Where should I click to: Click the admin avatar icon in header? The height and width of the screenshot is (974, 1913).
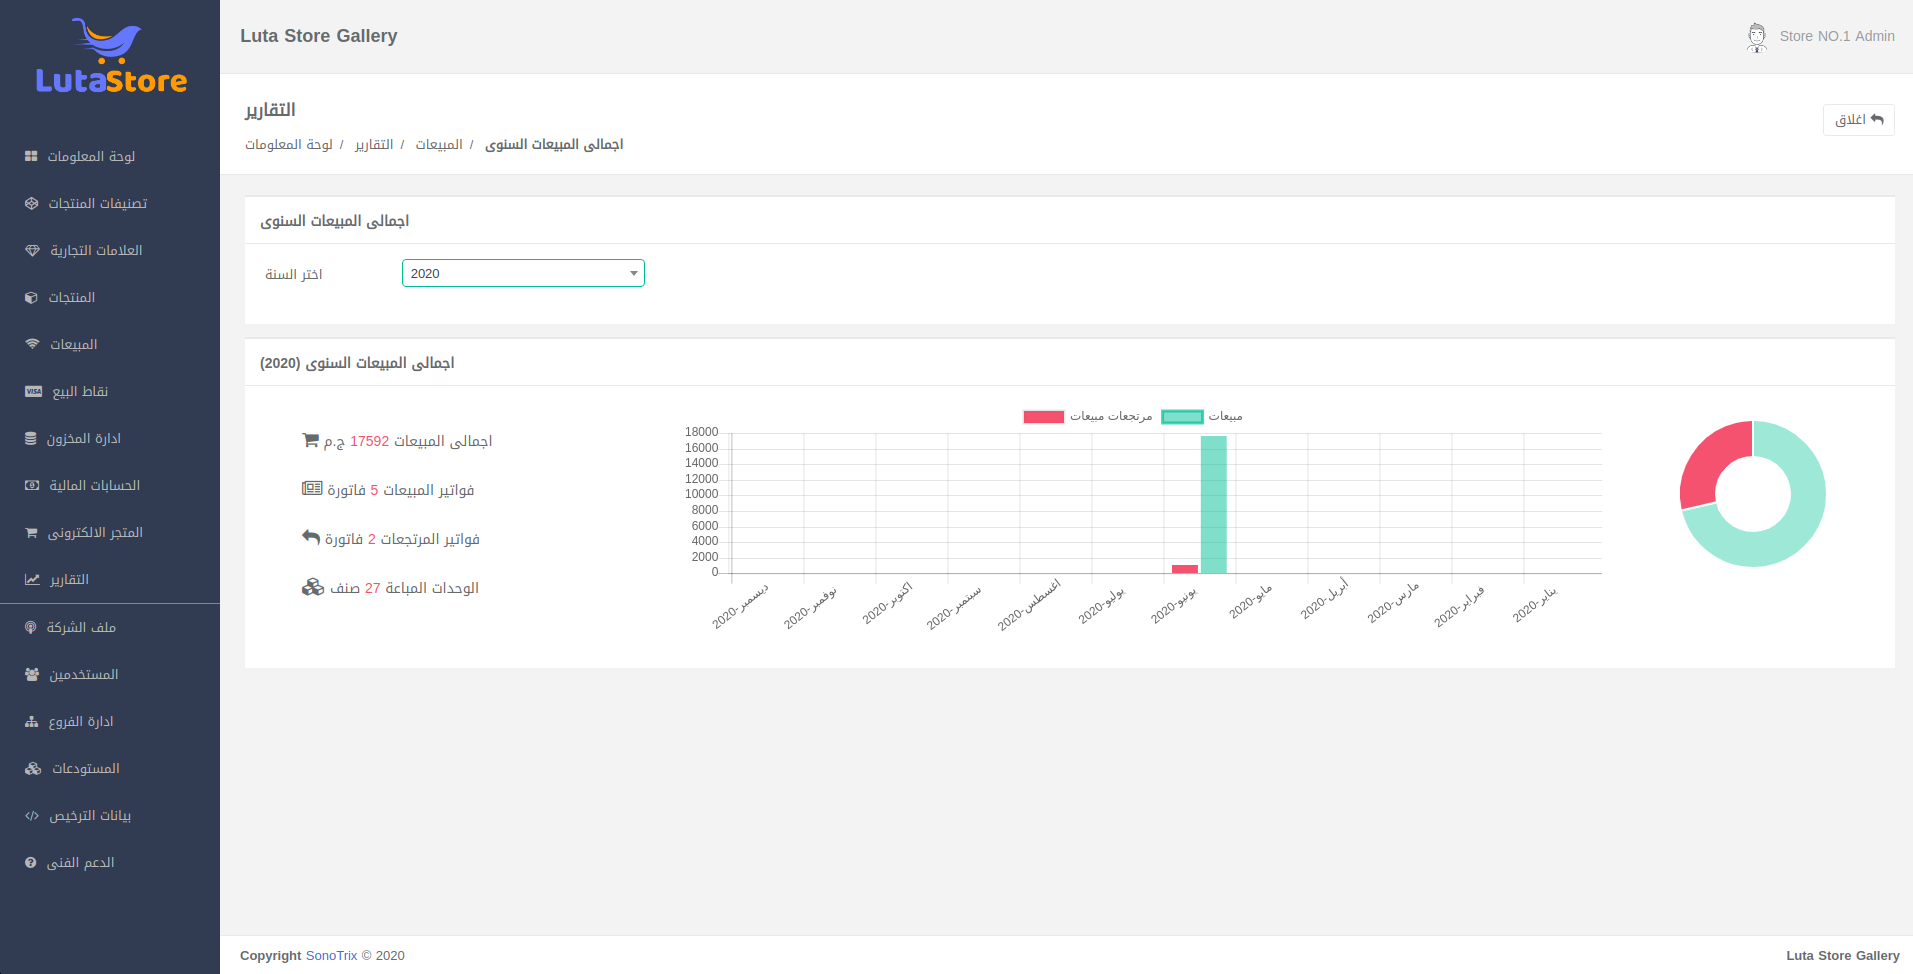coord(1756,37)
